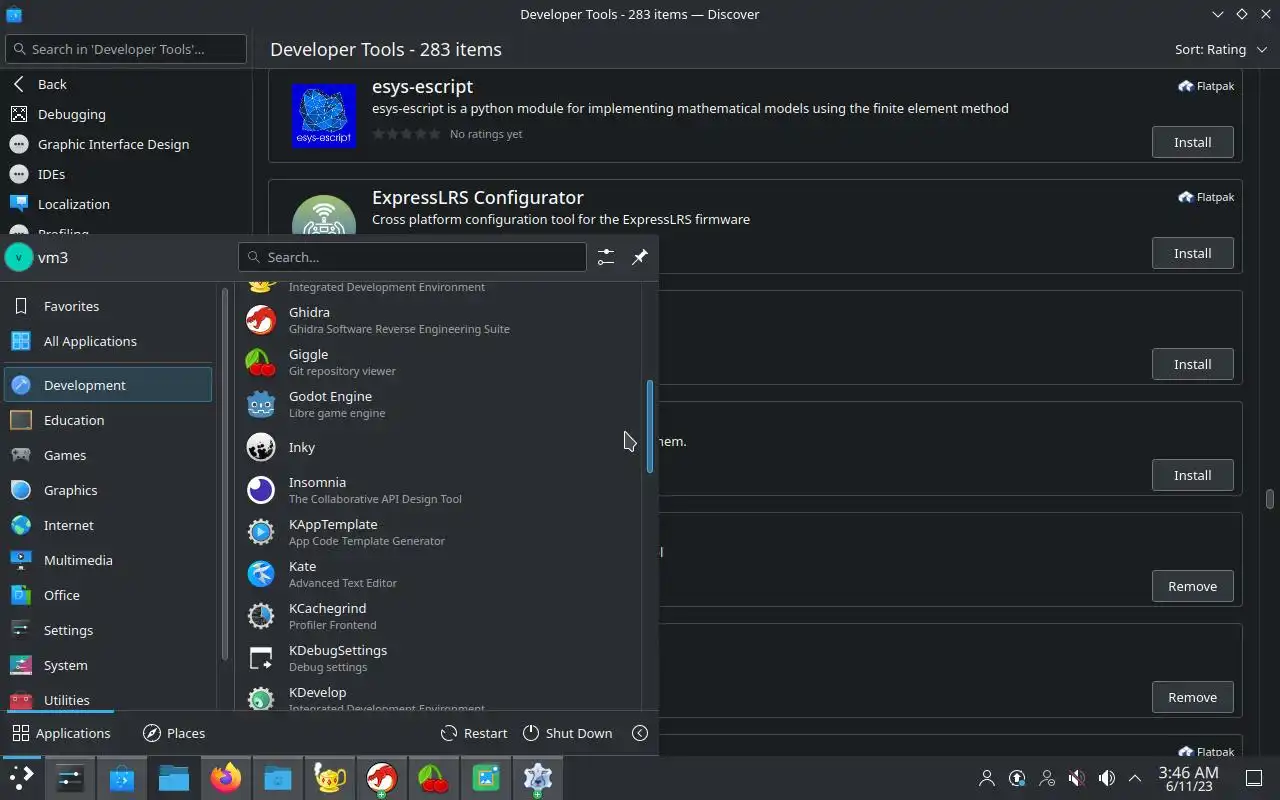Go Back in Discover category sidebar

[127, 84]
